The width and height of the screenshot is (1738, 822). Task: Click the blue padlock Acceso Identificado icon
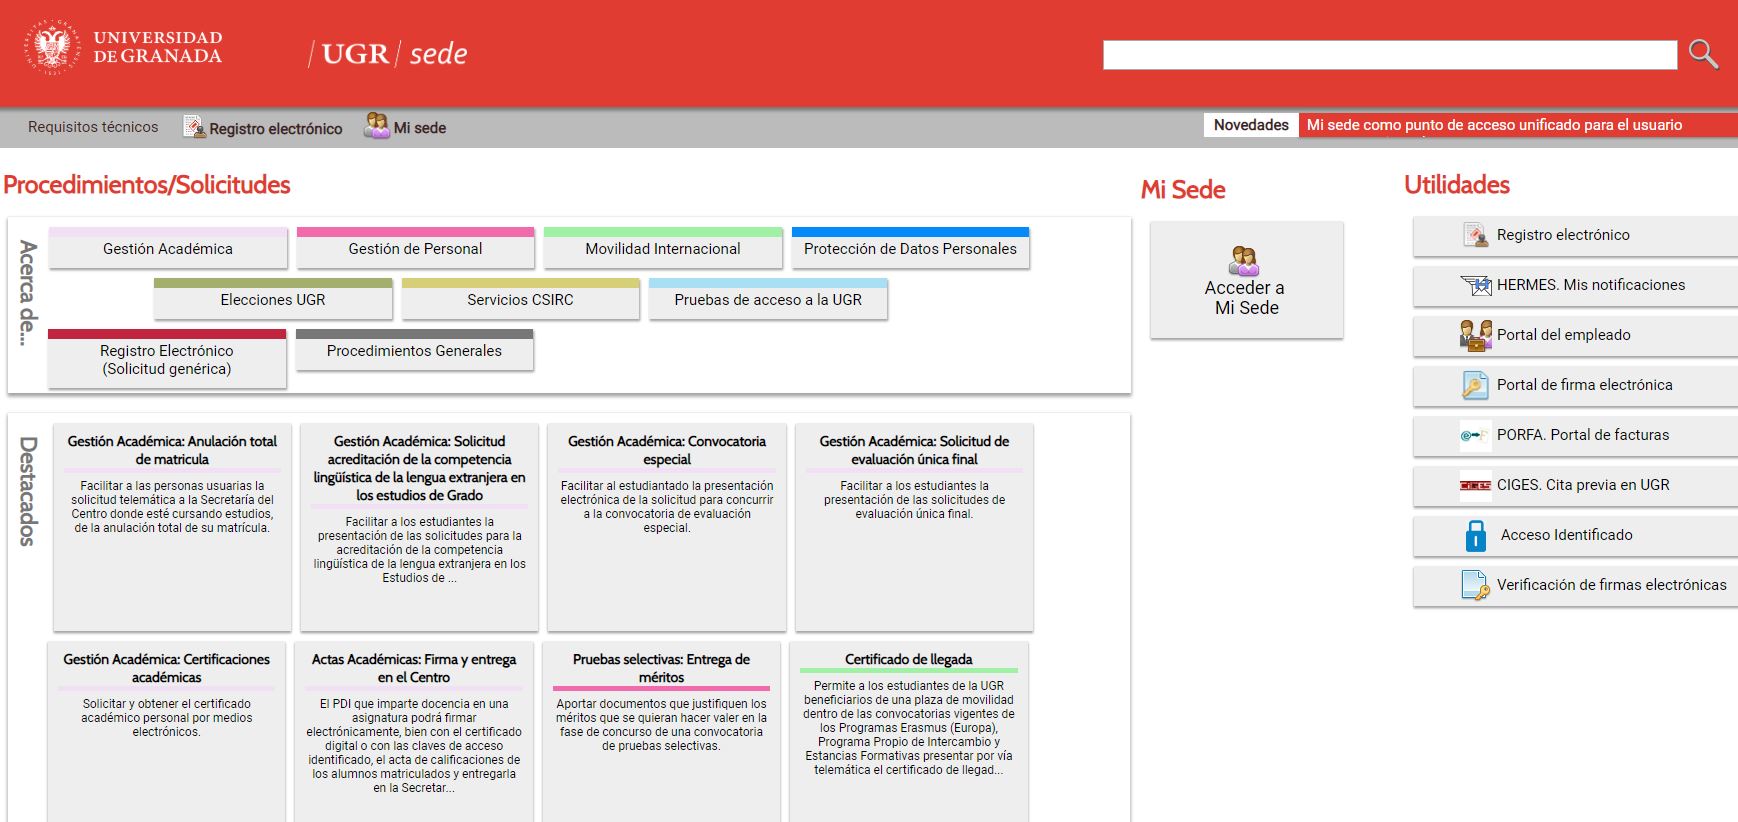1475,536
